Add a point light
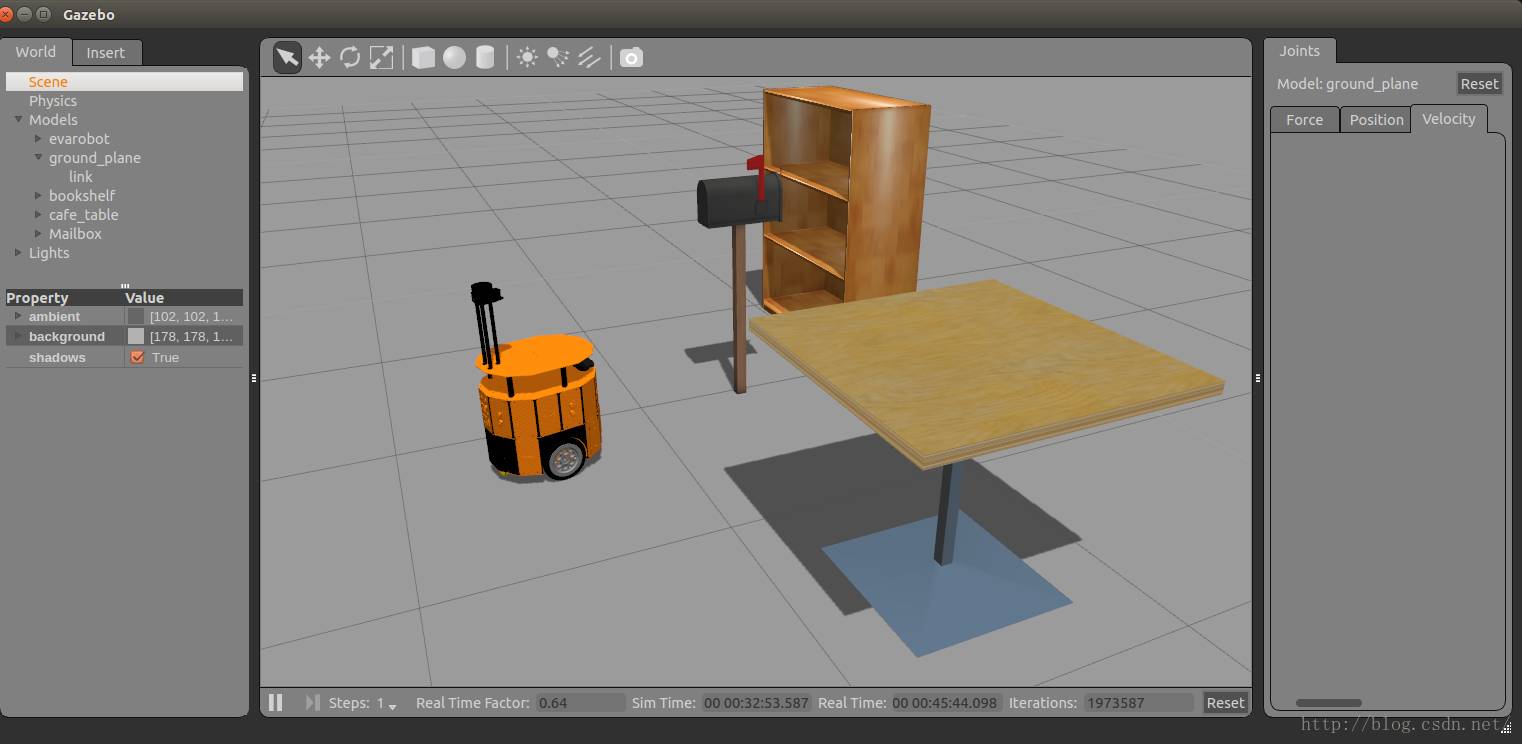The image size is (1522, 744). pyautogui.click(x=527, y=57)
